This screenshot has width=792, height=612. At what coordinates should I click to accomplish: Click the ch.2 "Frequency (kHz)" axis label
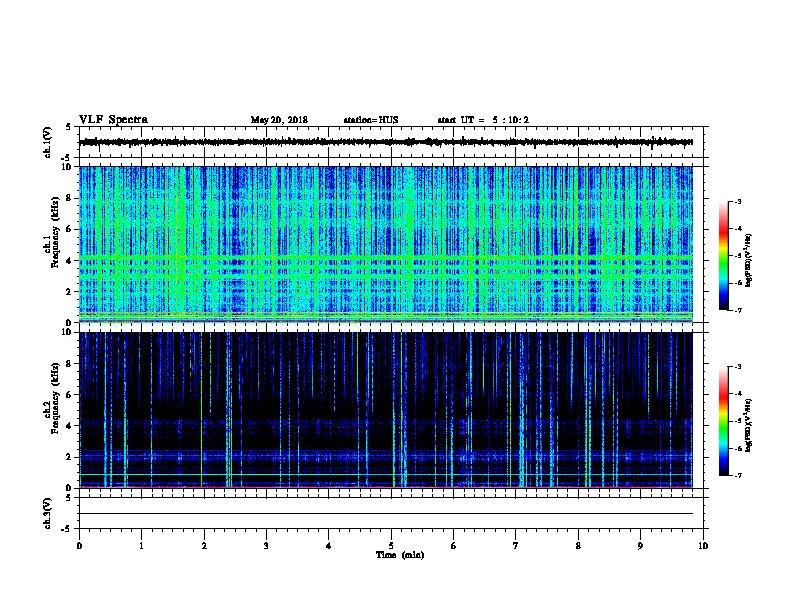point(56,398)
